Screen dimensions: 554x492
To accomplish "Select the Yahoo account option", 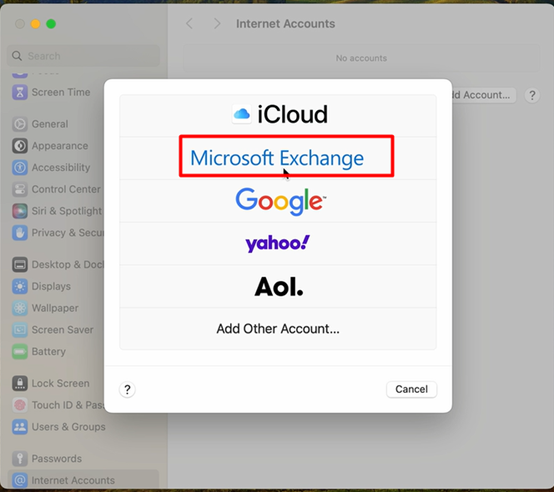I will click(278, 243).
